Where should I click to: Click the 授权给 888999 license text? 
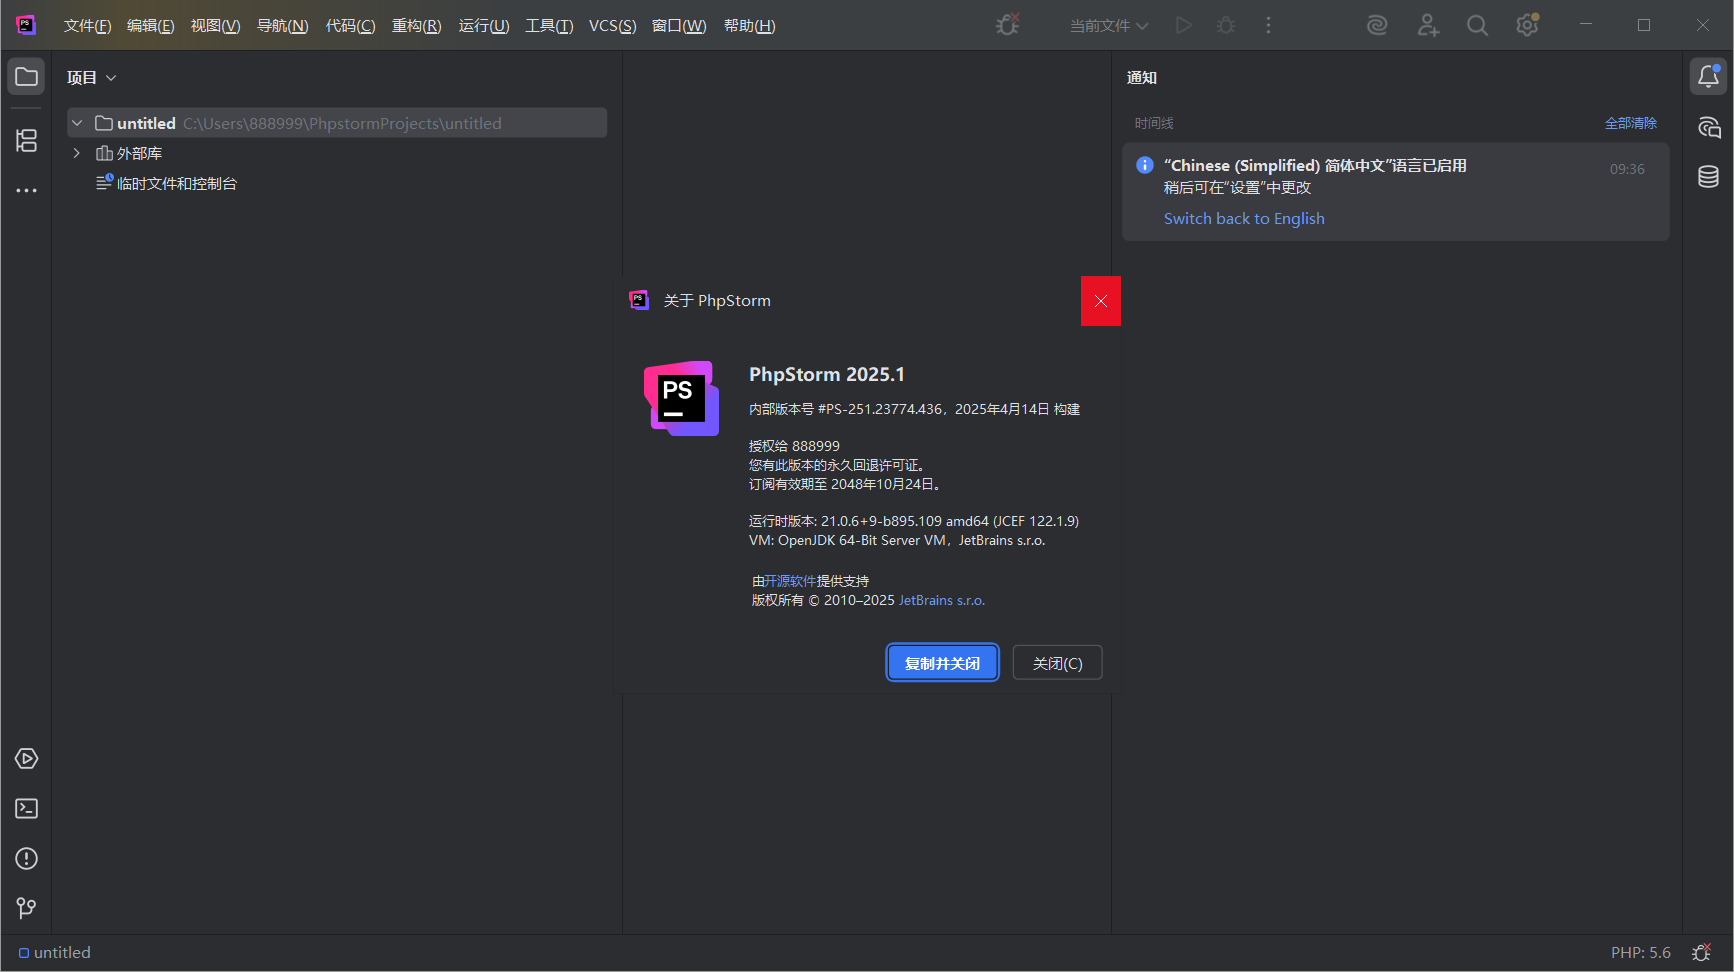[794, 446]
